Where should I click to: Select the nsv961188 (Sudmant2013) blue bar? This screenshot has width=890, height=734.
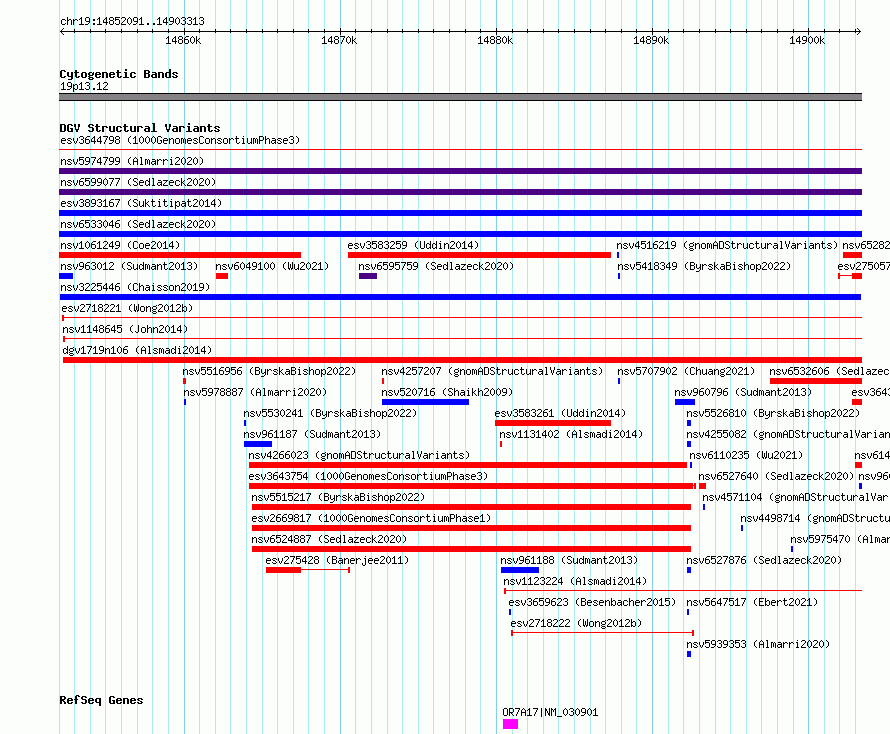(520, 570)
